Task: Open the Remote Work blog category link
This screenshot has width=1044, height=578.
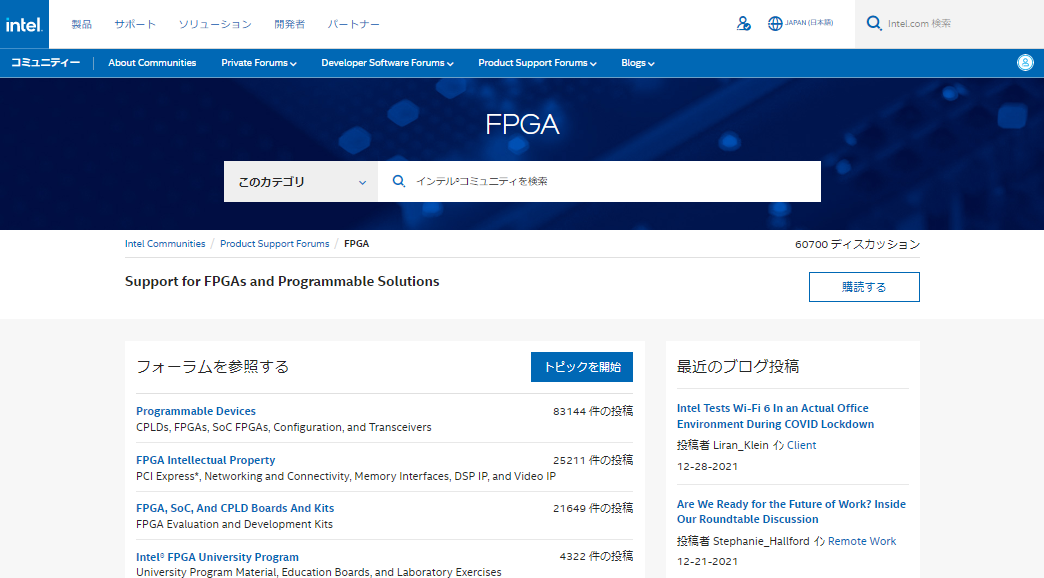Action: click(x=862, y=541)
